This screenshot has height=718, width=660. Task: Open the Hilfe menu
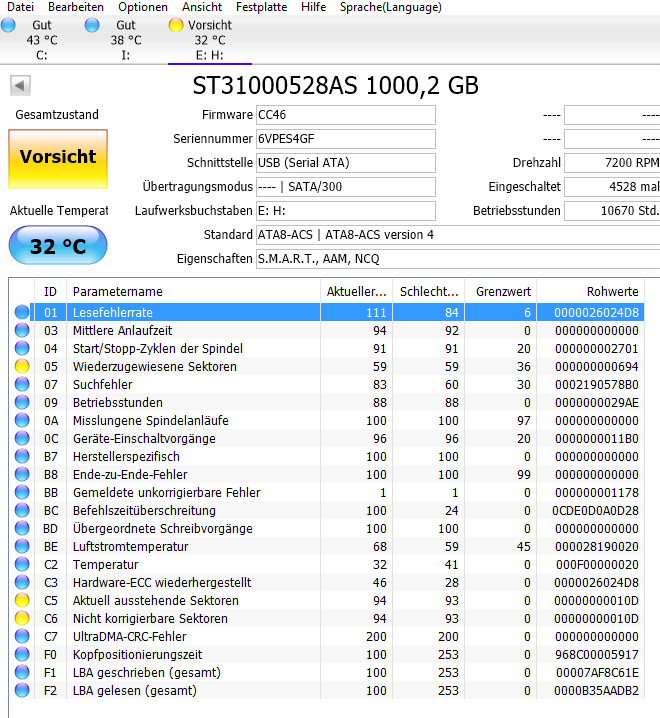tap(314, 7)
